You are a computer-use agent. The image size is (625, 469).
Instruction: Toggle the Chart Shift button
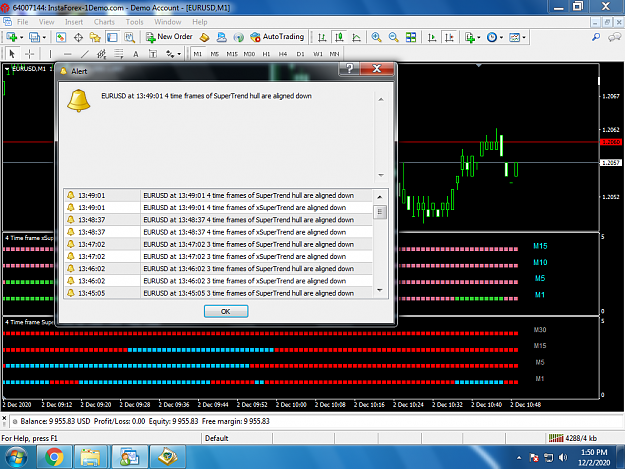(449, 37)
